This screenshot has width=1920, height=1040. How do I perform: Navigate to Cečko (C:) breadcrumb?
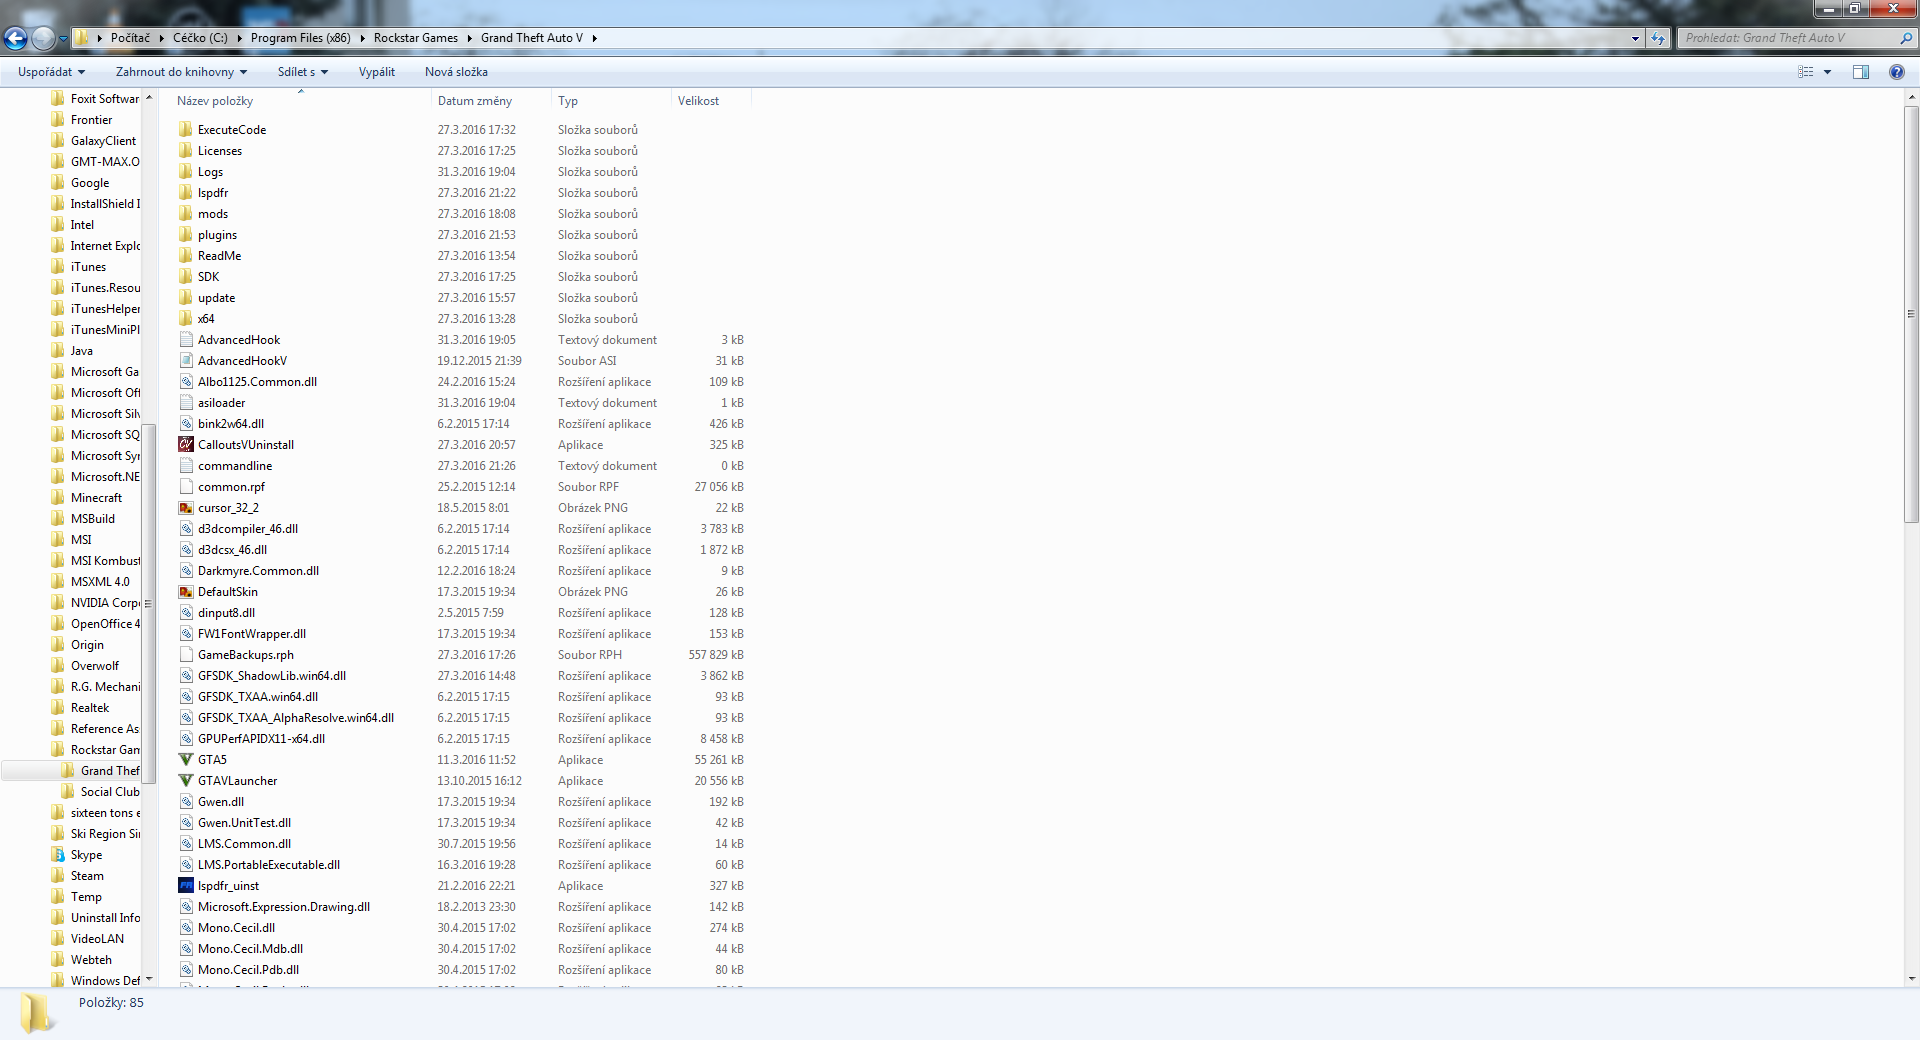pos(200,38)
